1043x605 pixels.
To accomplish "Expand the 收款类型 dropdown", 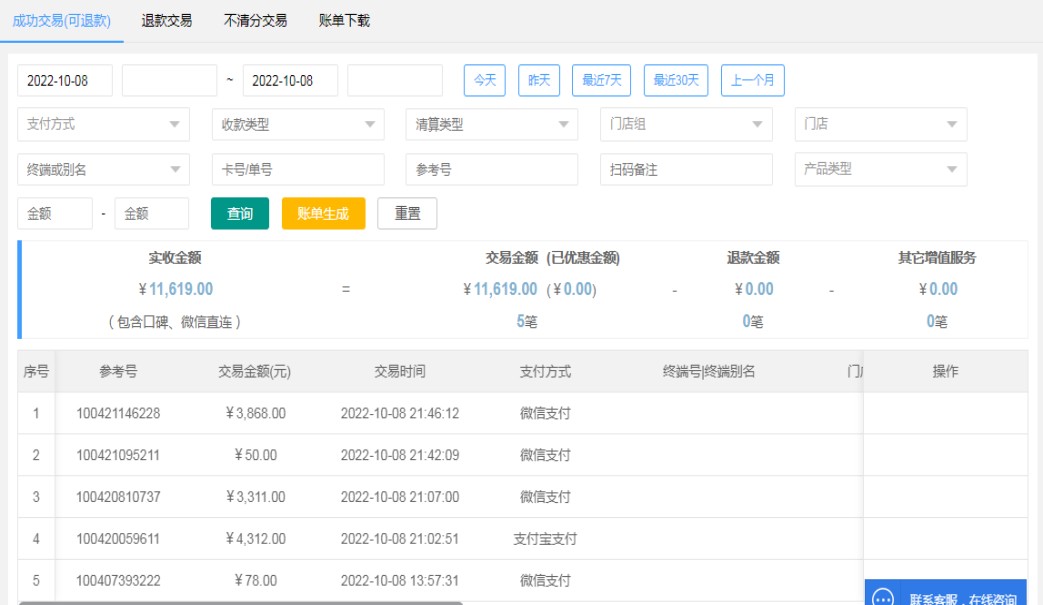I will click(297, 125).
